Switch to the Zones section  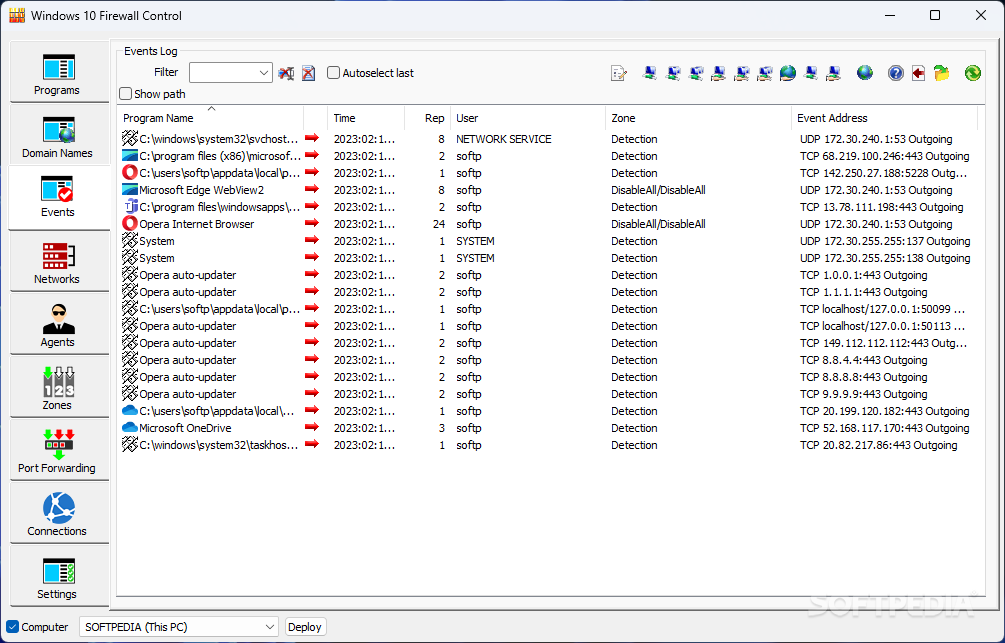tap(58, 387)
